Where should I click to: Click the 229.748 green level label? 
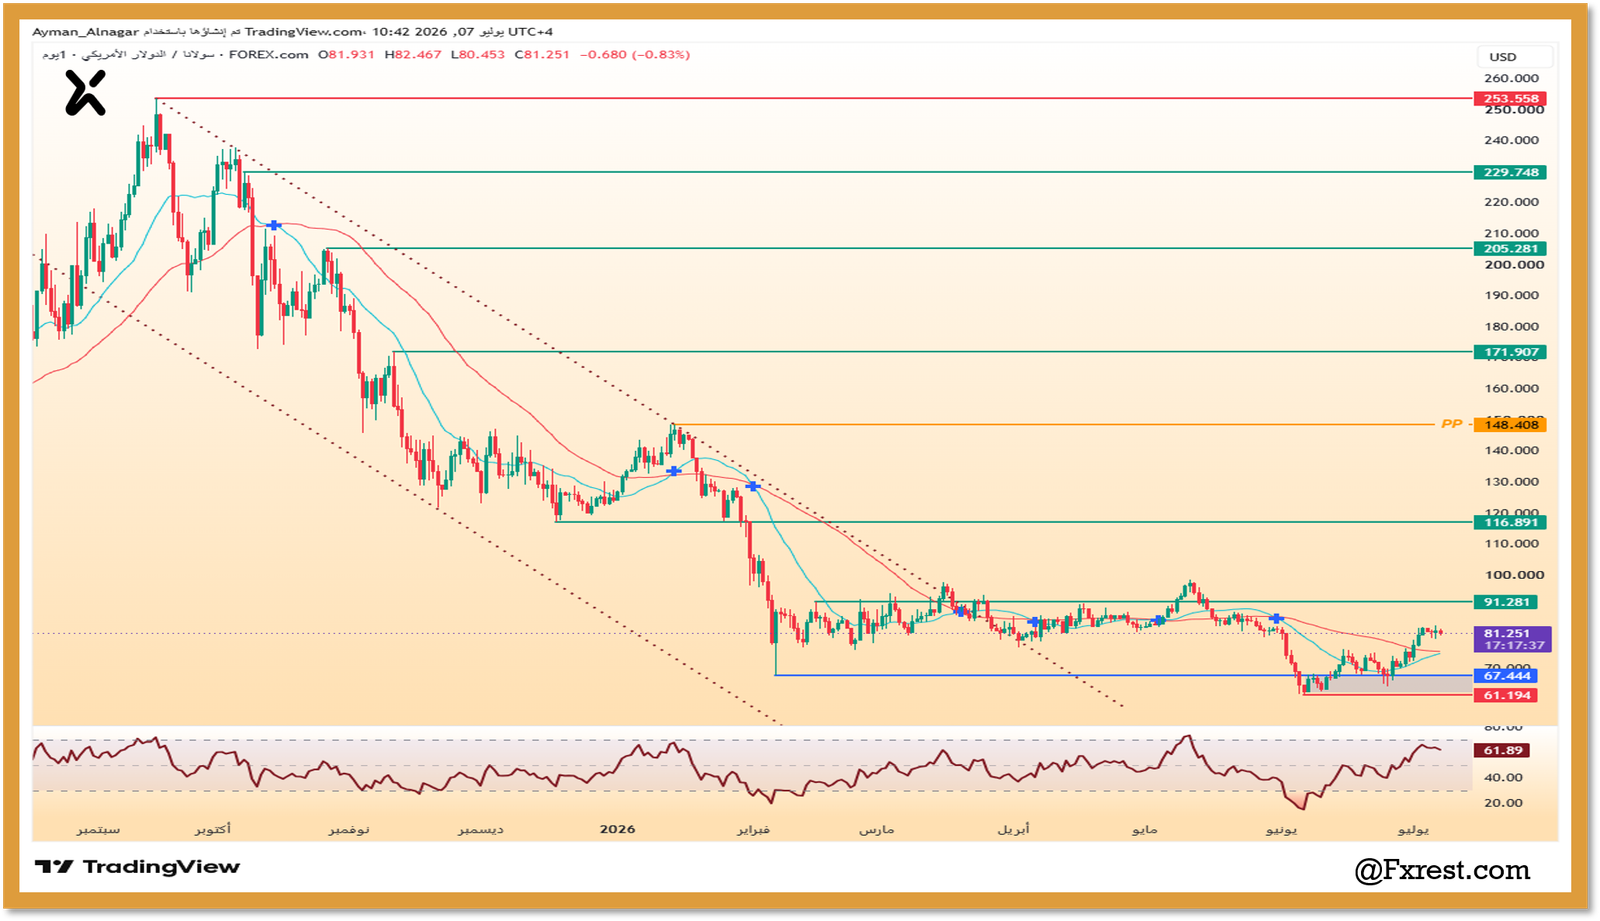(x=1510, y=172)
